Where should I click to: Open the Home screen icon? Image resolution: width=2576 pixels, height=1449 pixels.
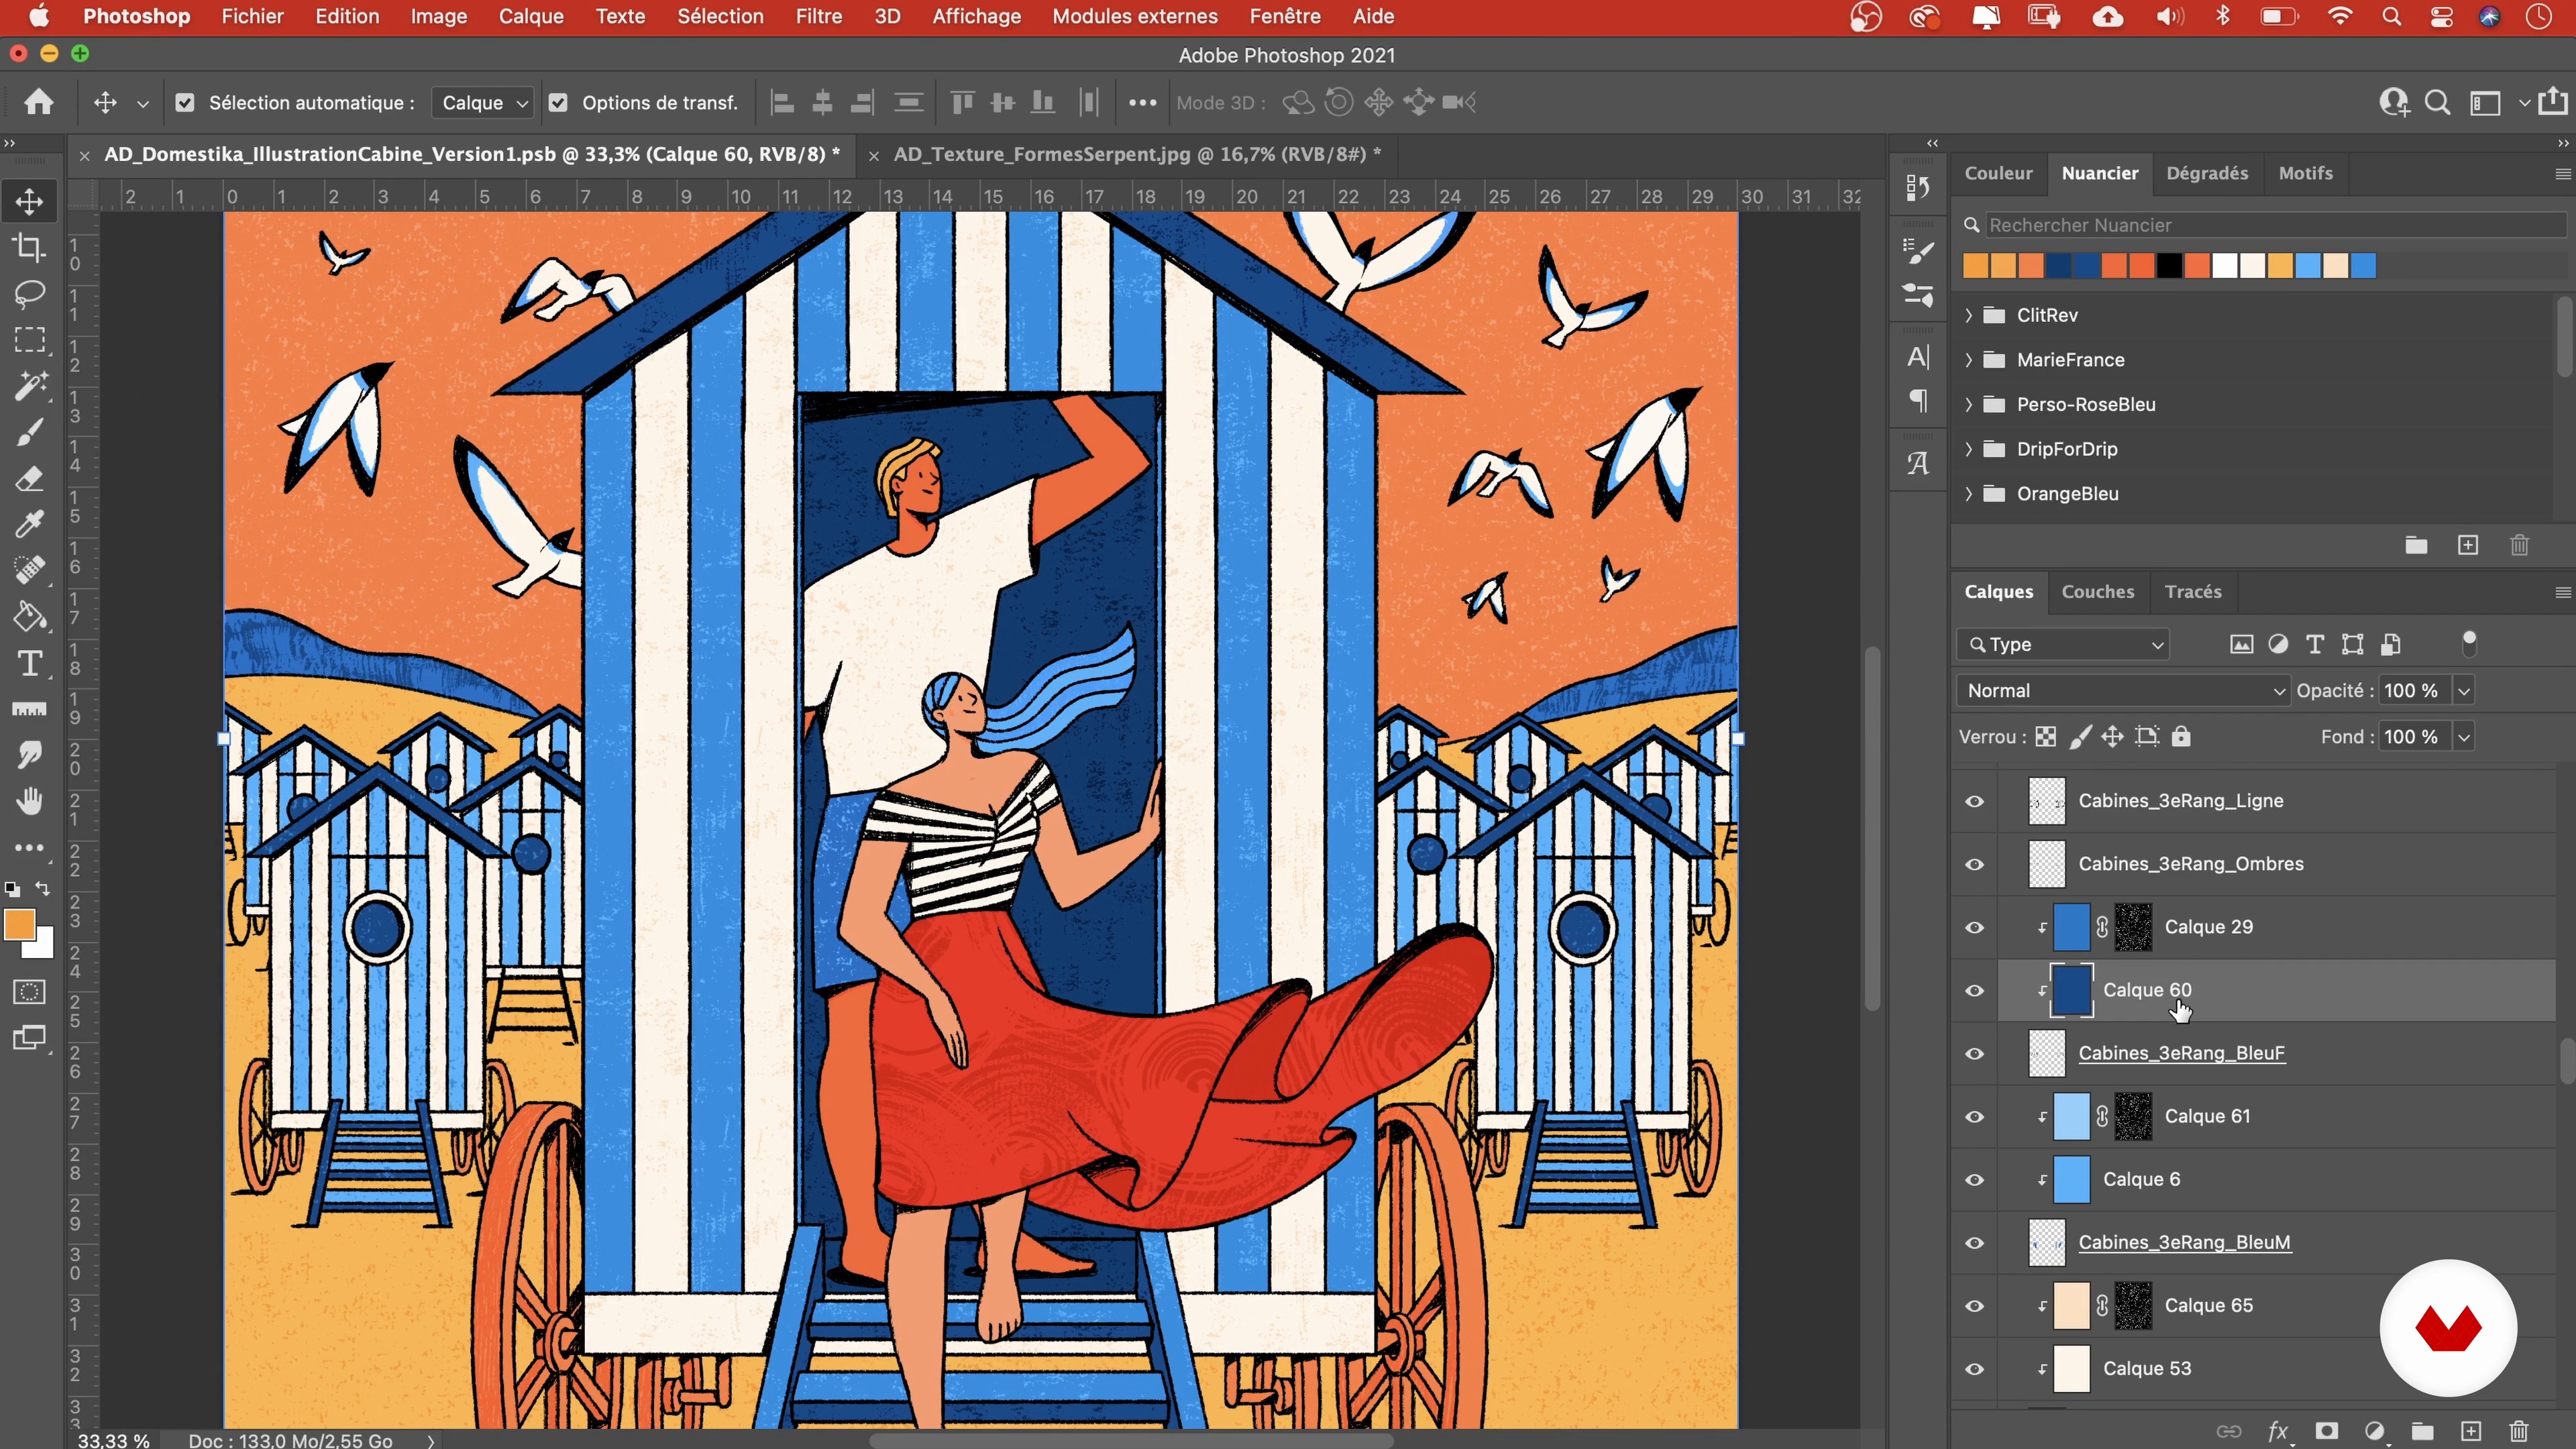point(39,102)
